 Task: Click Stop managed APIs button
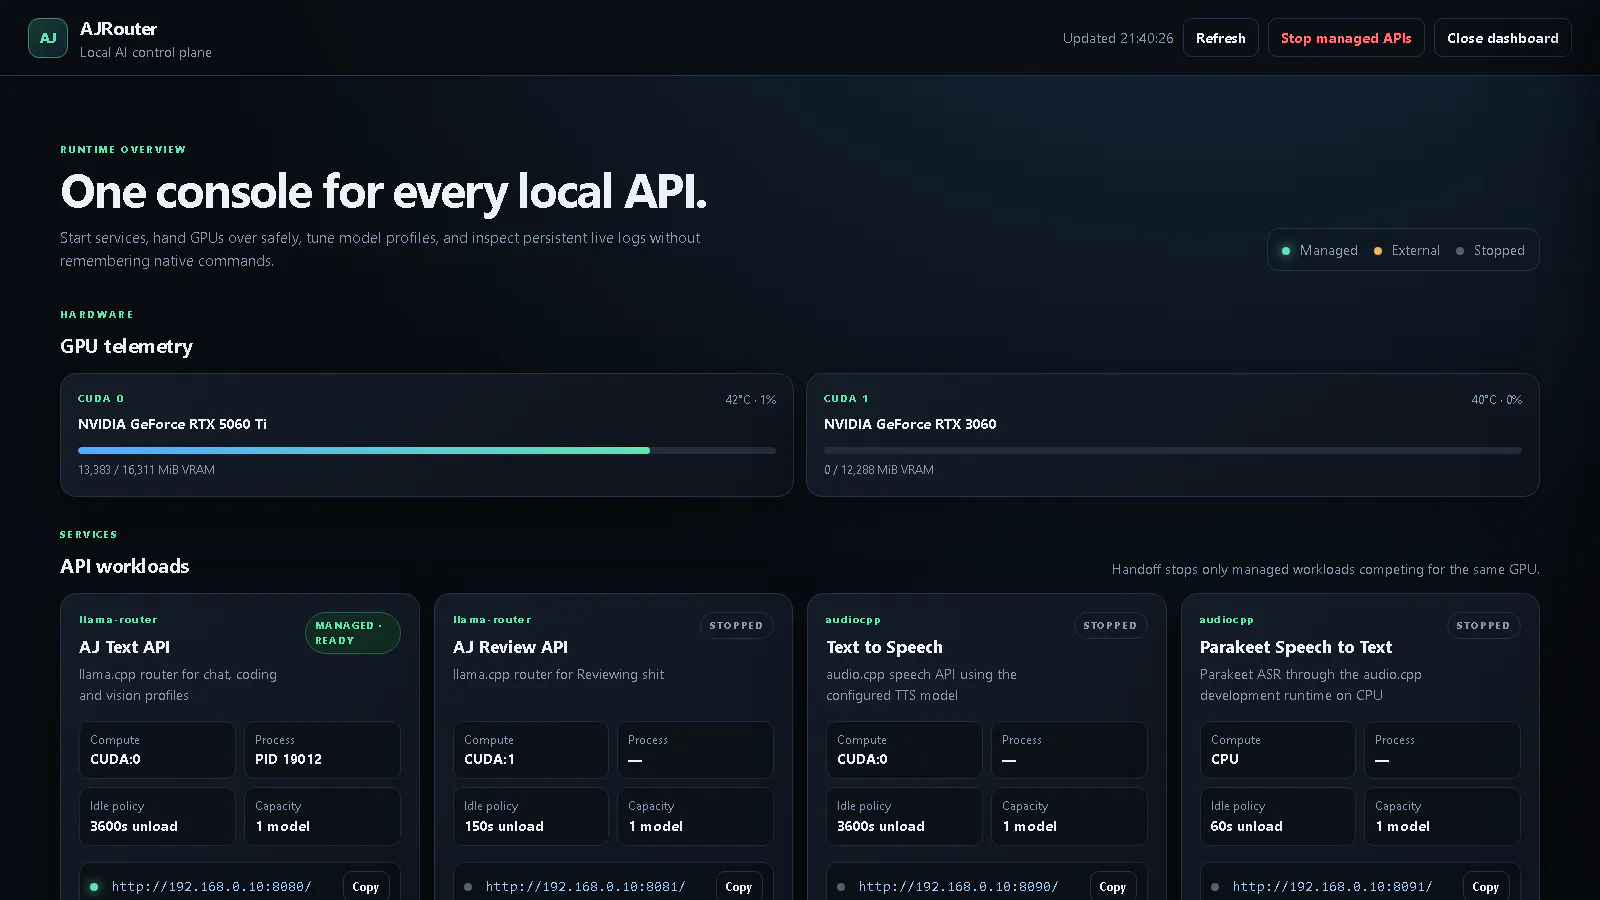click(1346, 38)
